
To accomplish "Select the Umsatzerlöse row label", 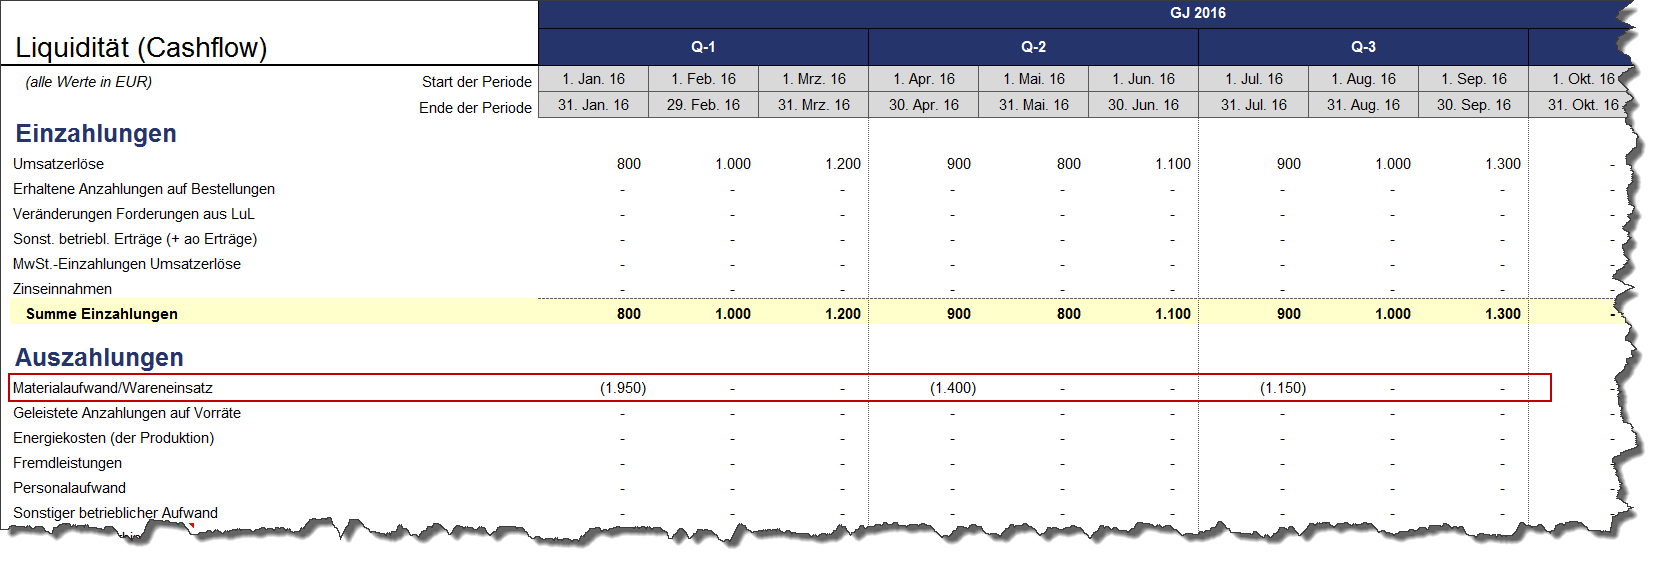I will pos(58,164).
